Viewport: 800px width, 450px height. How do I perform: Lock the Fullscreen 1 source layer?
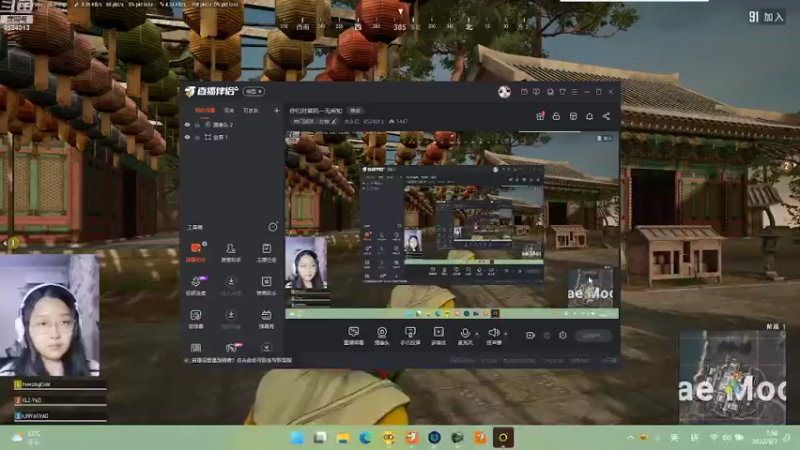197,137
